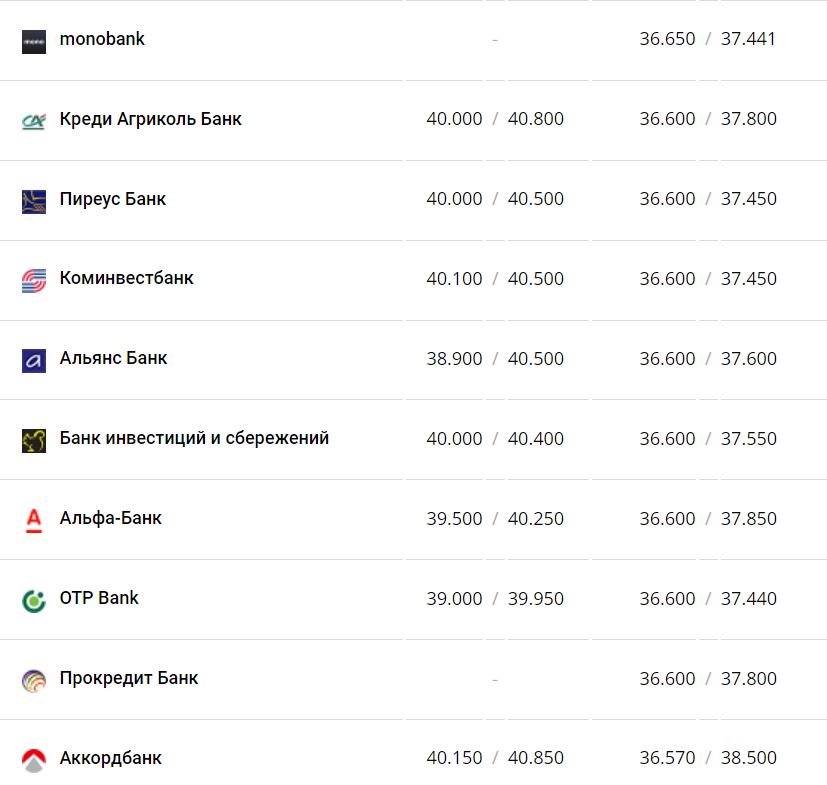Click the Прокредит Банк logo icon

(34, 680)
